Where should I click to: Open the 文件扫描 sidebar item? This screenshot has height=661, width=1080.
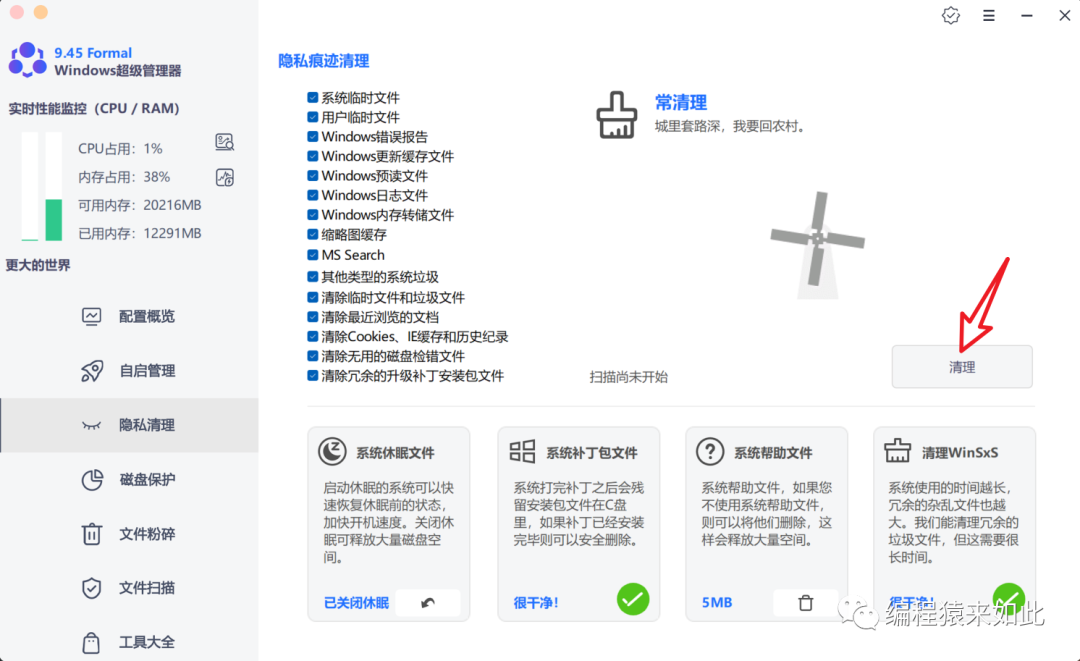[129, 588]
